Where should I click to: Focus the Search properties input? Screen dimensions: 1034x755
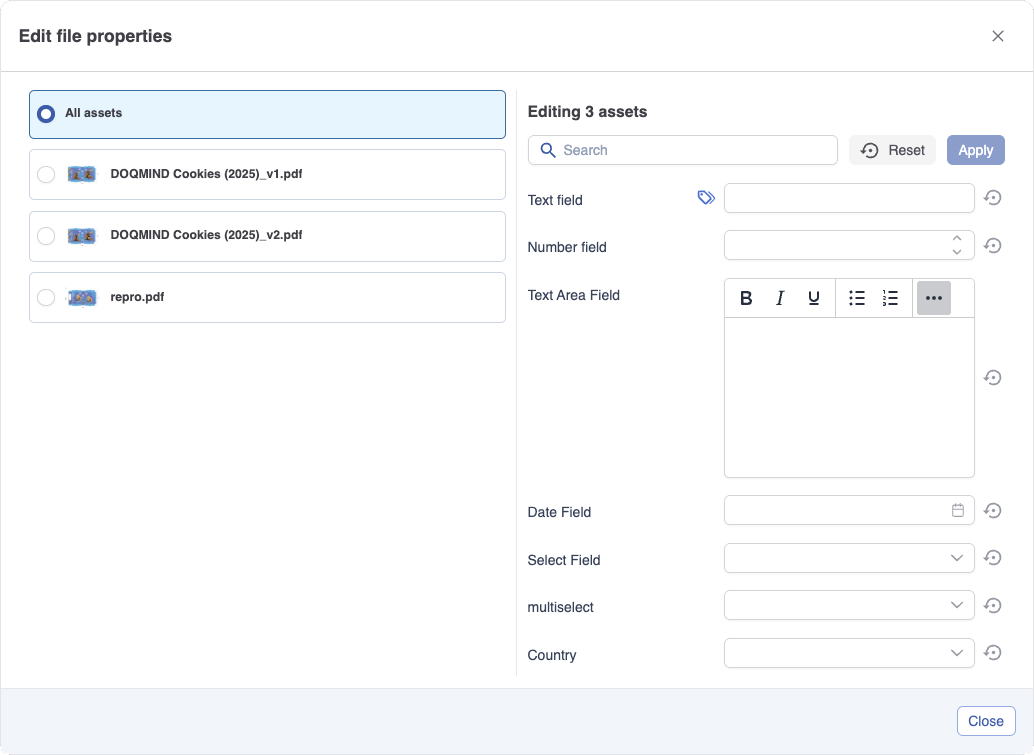pos(683,150)
